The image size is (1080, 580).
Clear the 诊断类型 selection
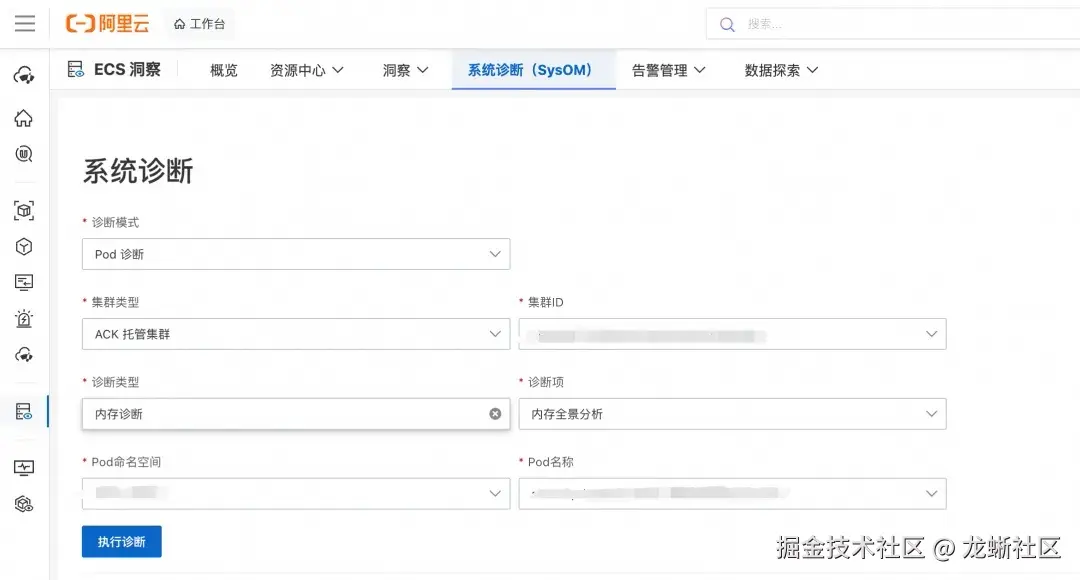[495, 414]
